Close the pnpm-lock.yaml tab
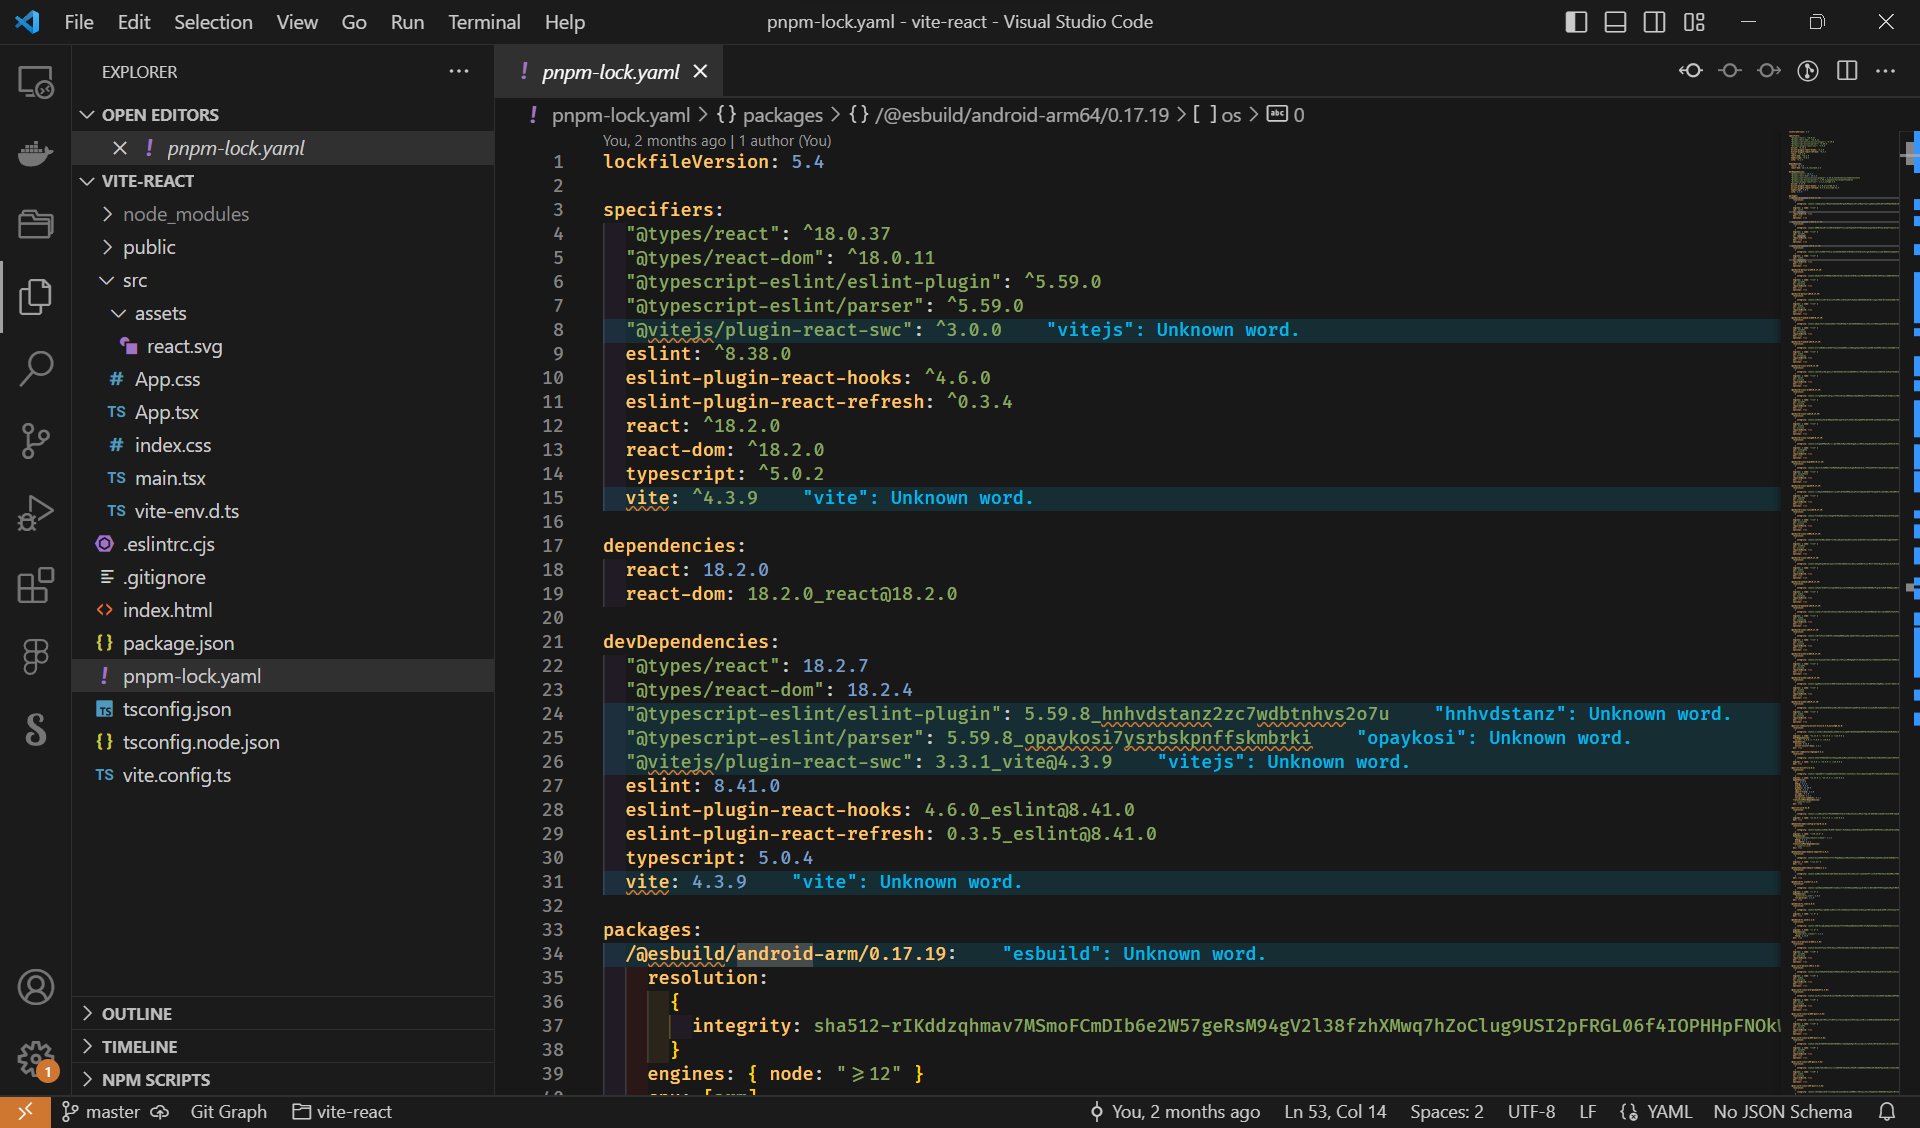This screenshot has height=1128, width=1920. (700, 72)
